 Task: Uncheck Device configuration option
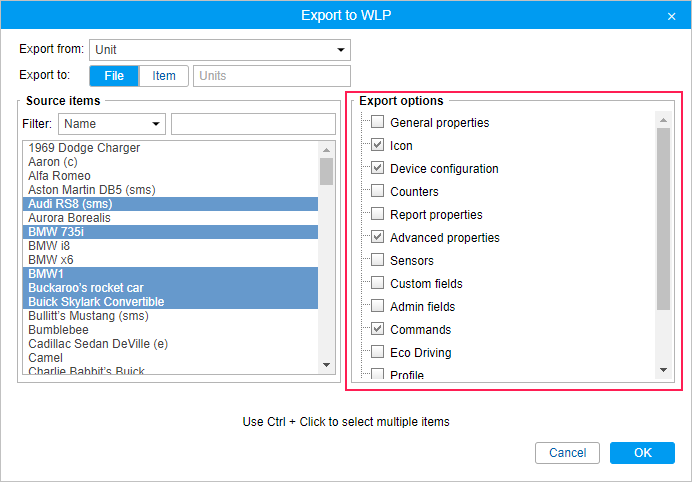point(378,169)
